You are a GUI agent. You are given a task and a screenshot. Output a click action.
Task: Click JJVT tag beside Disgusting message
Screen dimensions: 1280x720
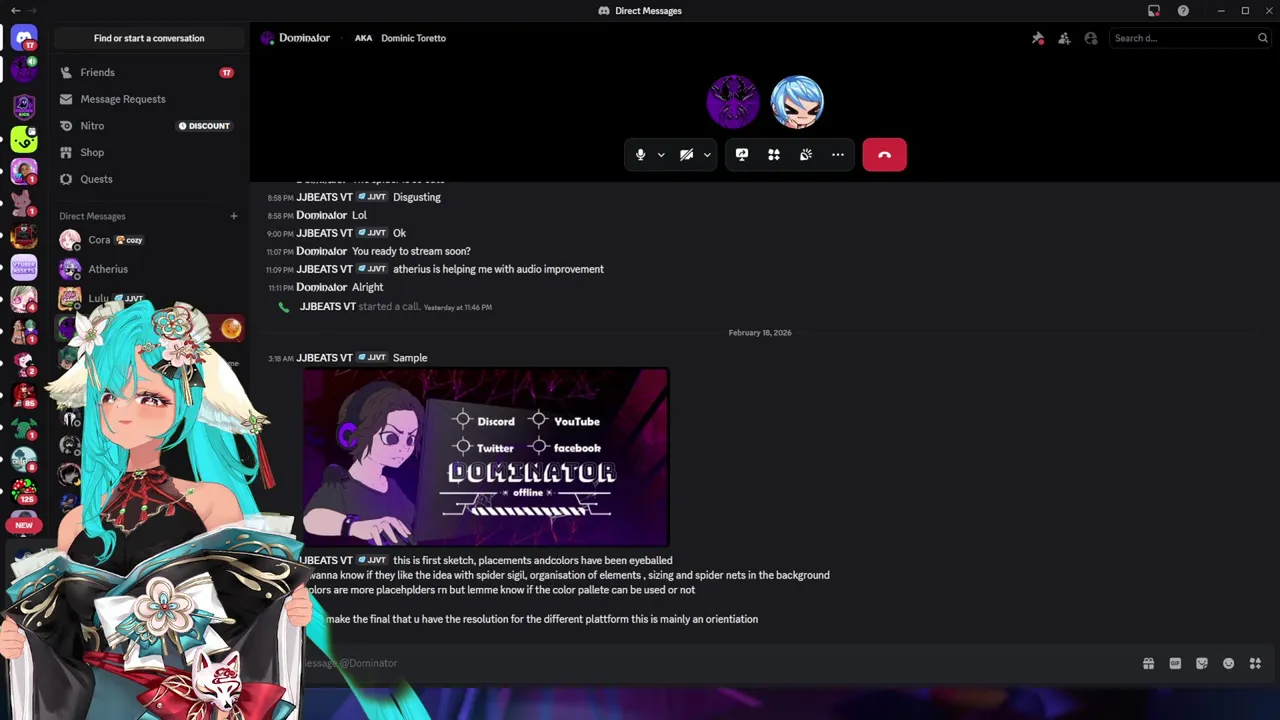[373, 197]
